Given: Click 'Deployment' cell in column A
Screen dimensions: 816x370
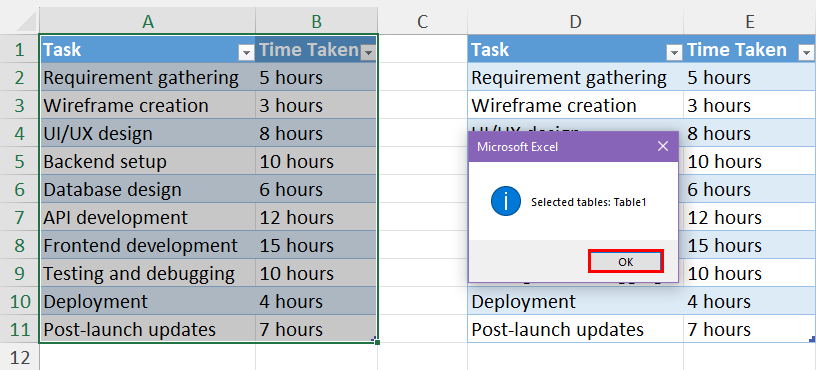Looking at the screenshot, I should (148, 302).
